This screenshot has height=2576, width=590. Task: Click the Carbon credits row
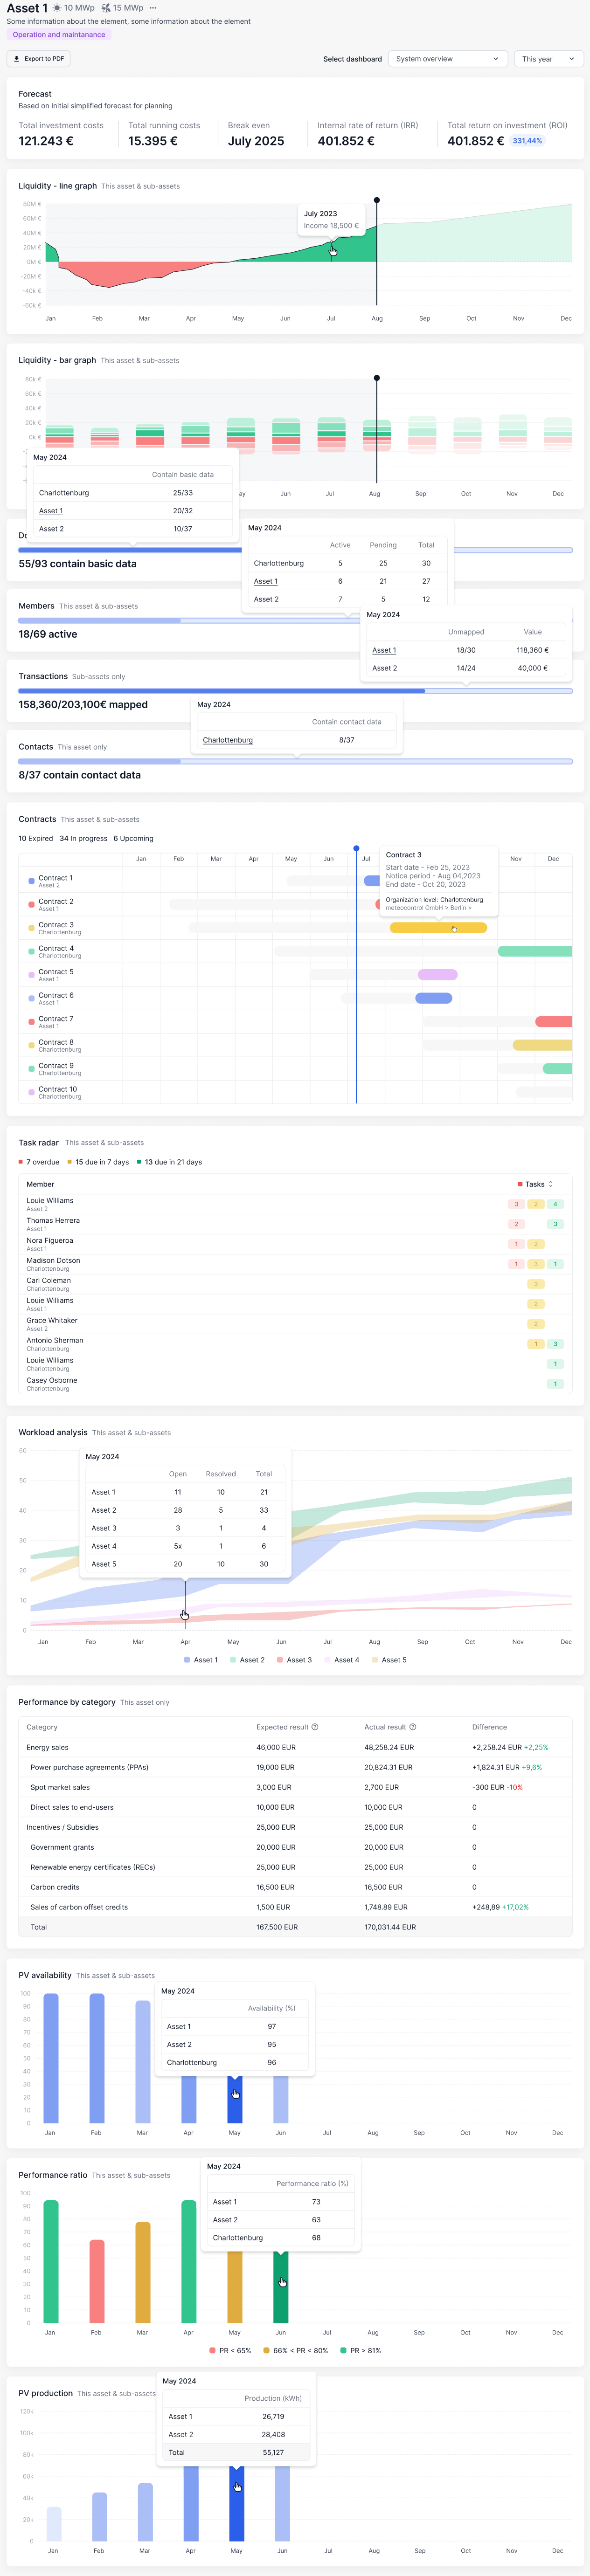click(295, 1887)
